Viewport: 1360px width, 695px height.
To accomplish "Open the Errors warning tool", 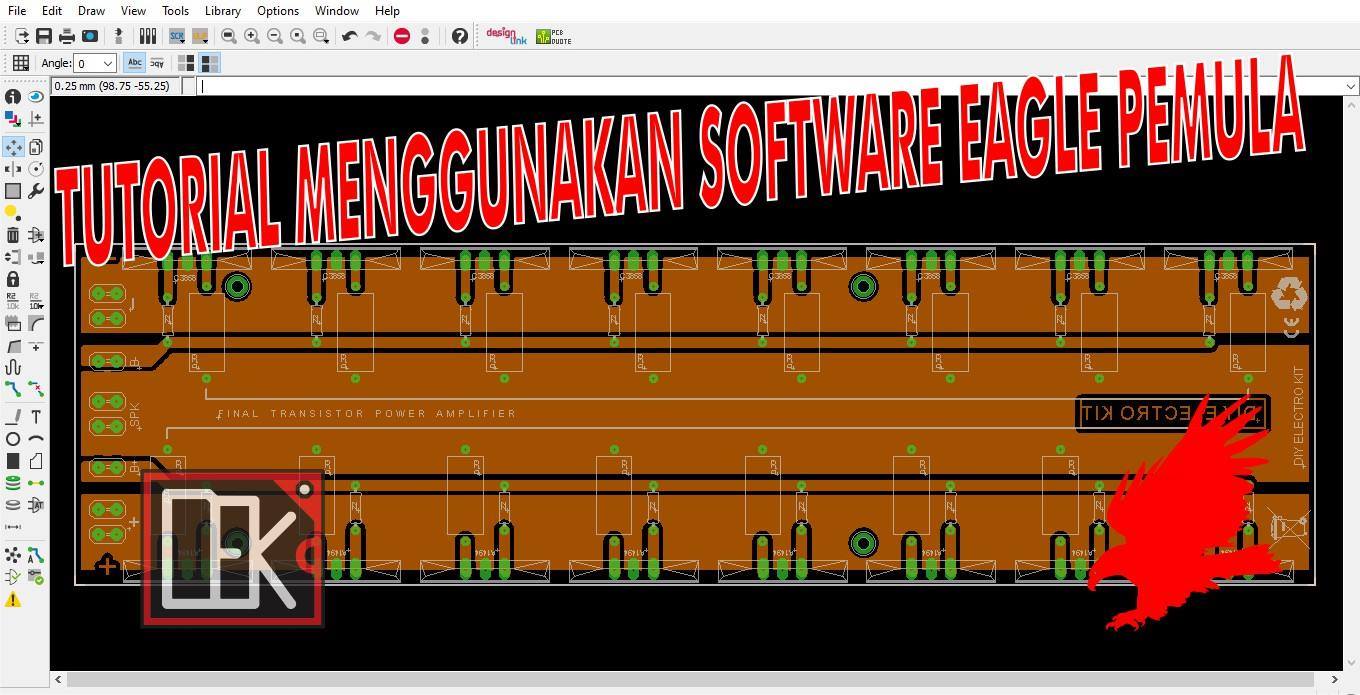I will click(x=13, y=600).
